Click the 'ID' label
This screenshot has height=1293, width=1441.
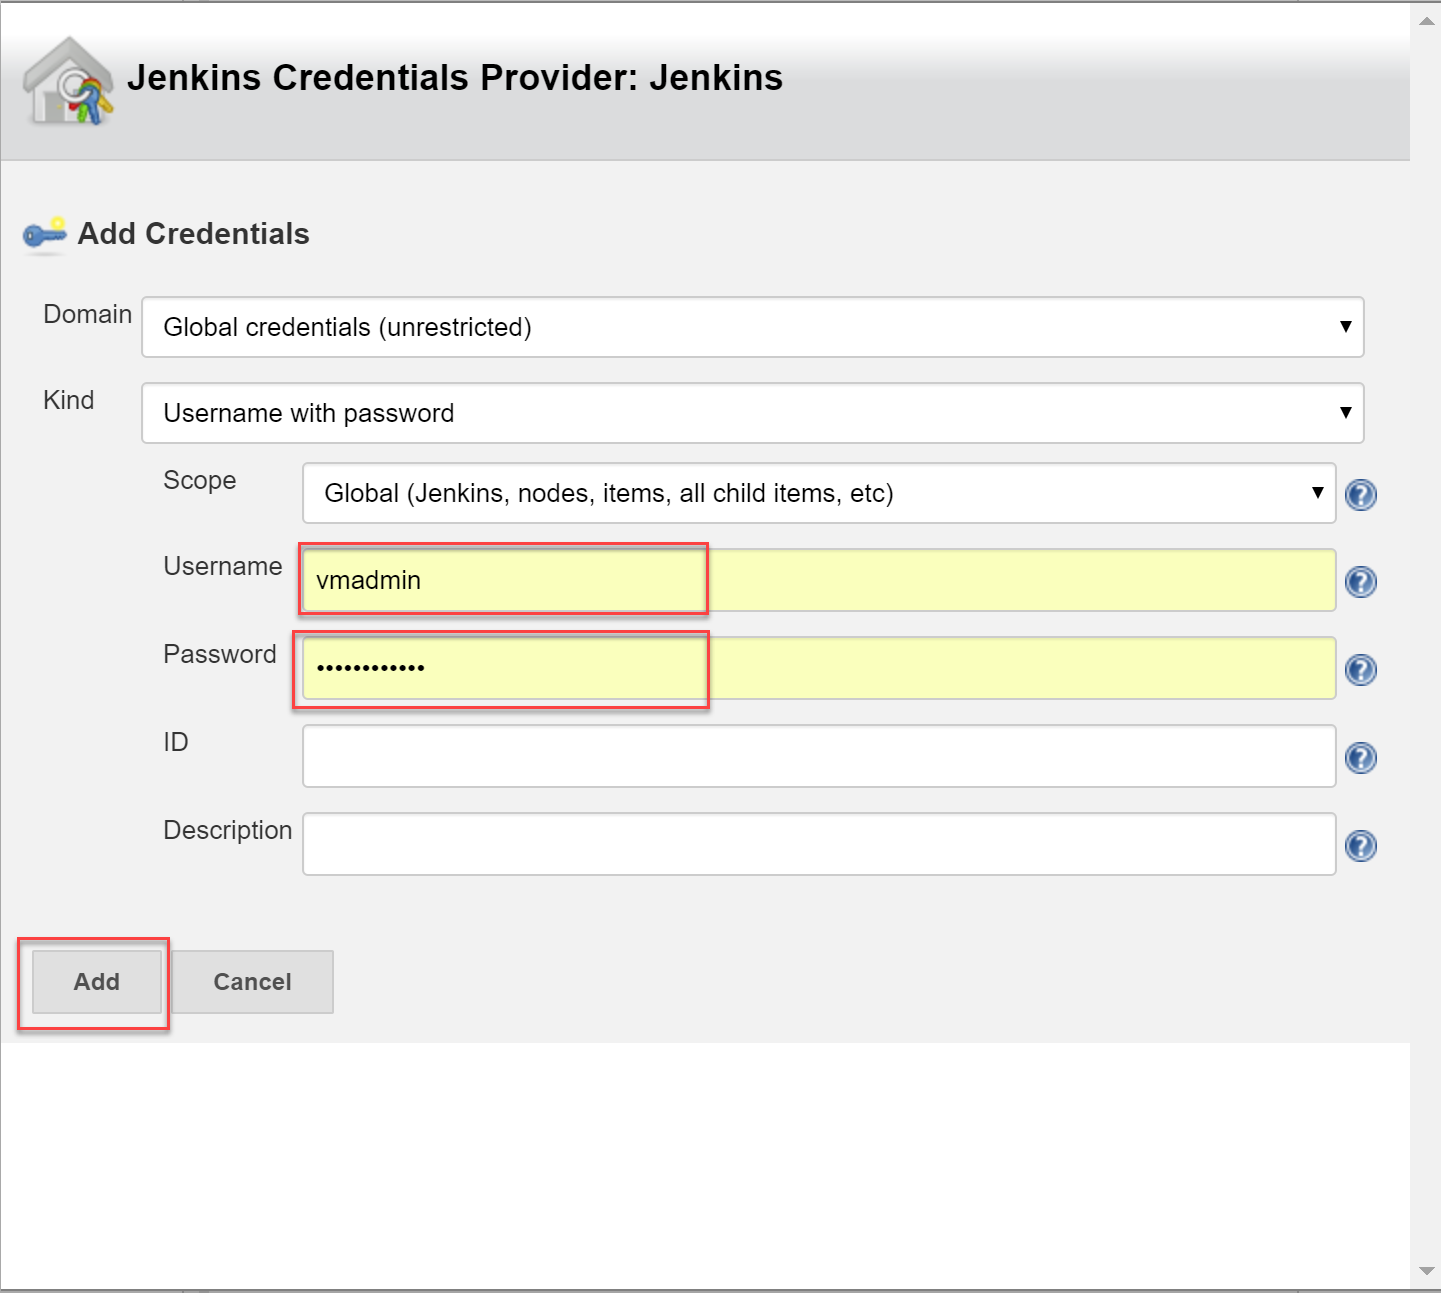coord(176,742)
